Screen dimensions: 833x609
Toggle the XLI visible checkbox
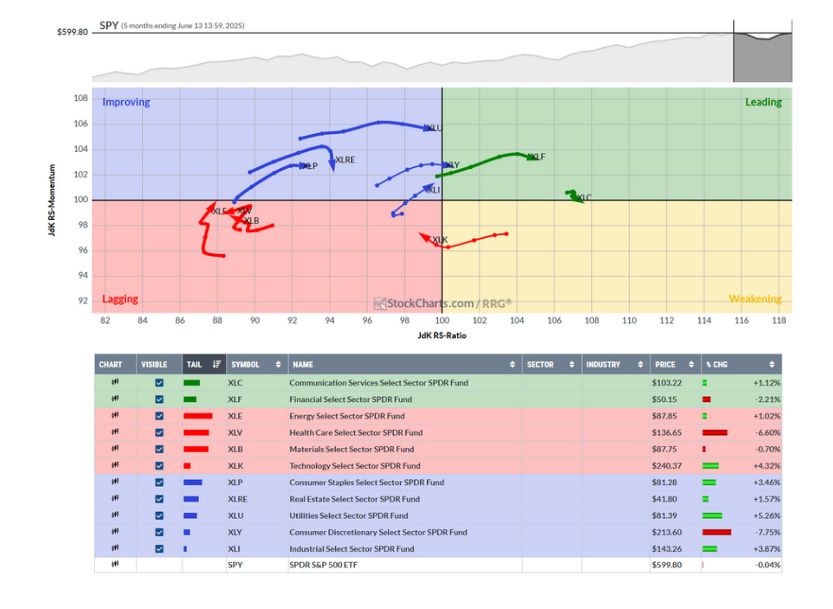159,549
